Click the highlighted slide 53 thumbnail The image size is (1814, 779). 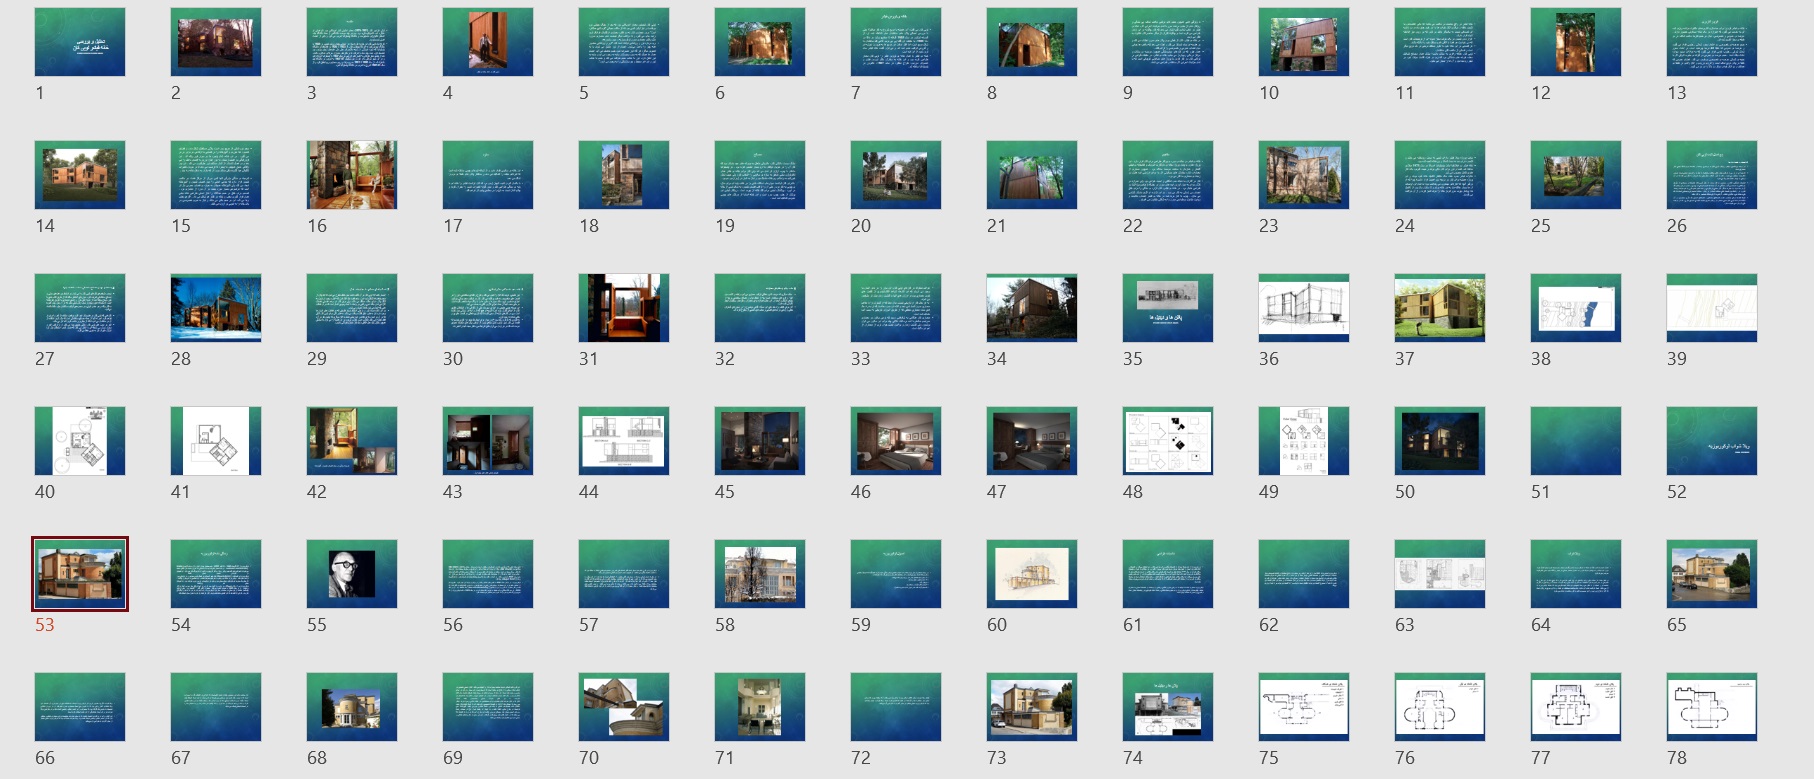(80, 574)
